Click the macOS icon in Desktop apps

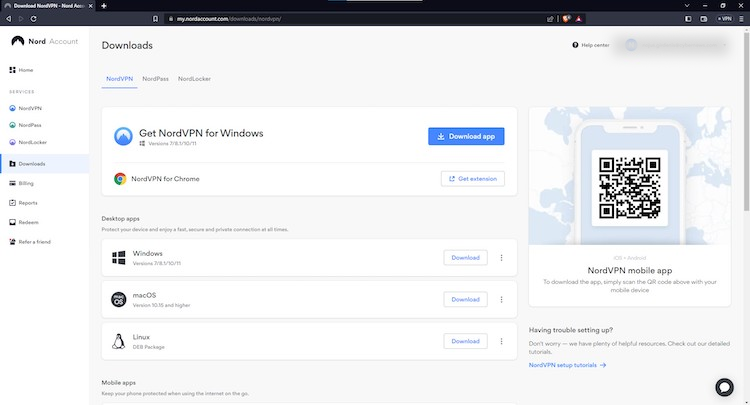click(119, 299)
